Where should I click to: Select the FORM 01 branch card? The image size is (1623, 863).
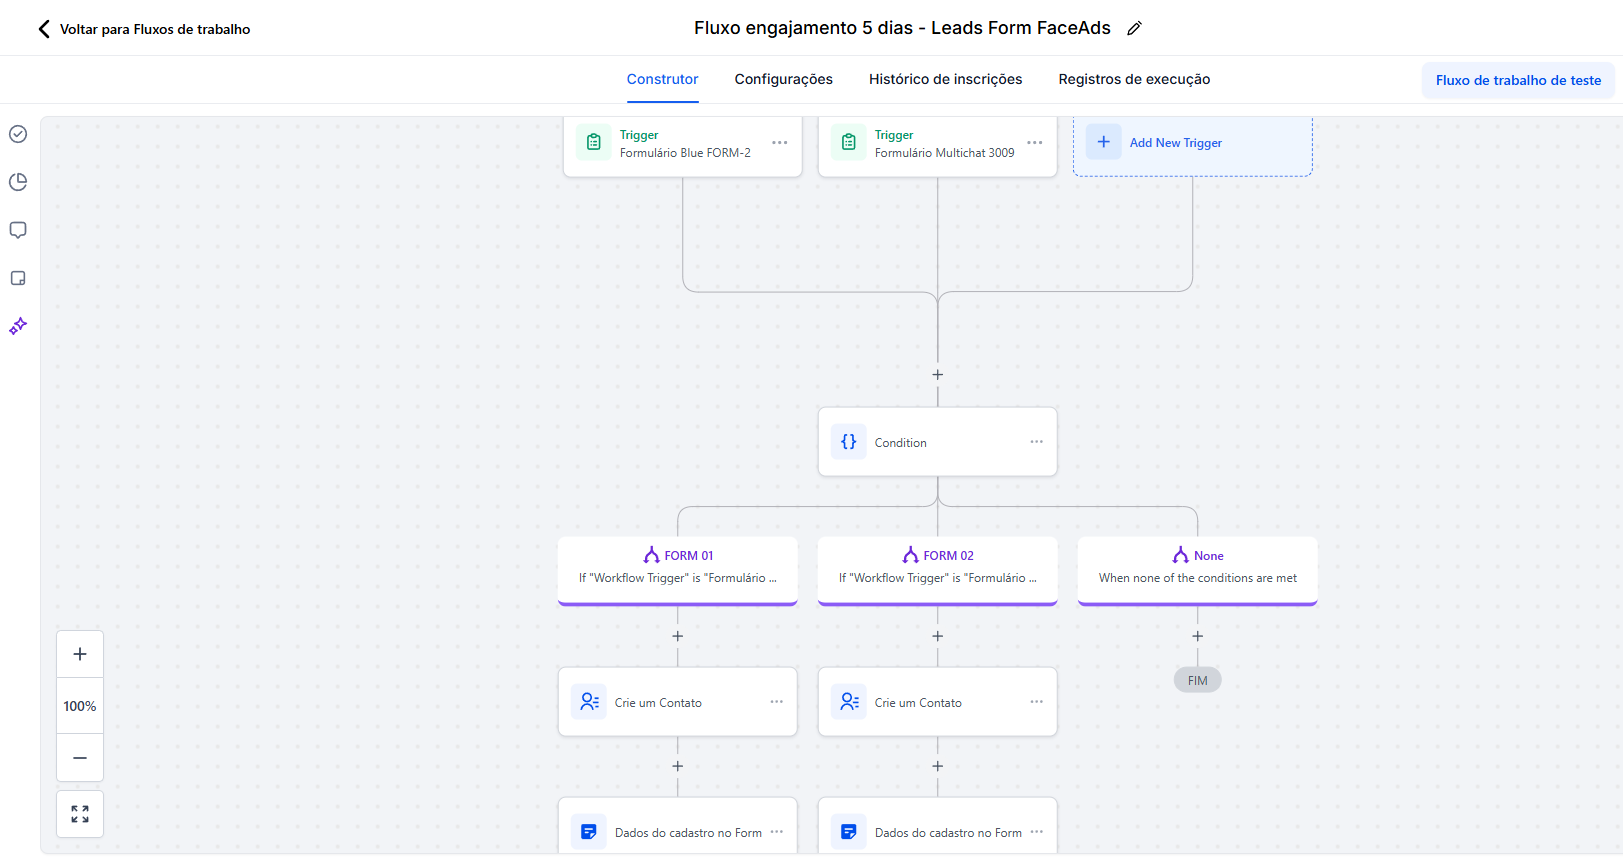(x=678, y=570)
